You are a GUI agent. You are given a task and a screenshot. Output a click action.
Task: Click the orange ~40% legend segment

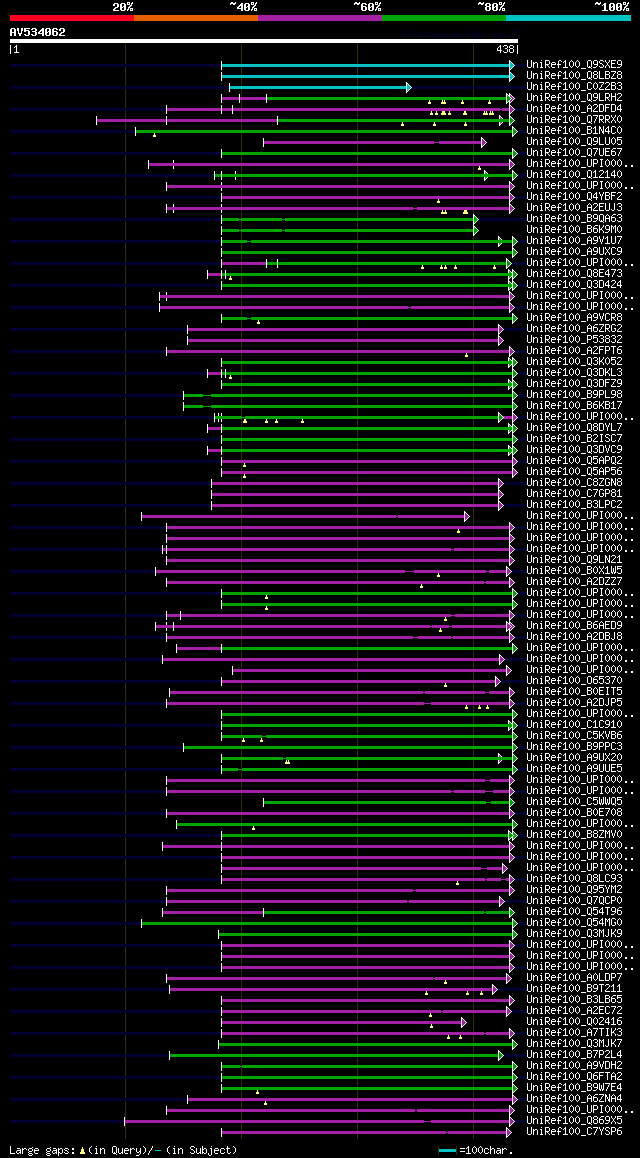tap(196, 17)
